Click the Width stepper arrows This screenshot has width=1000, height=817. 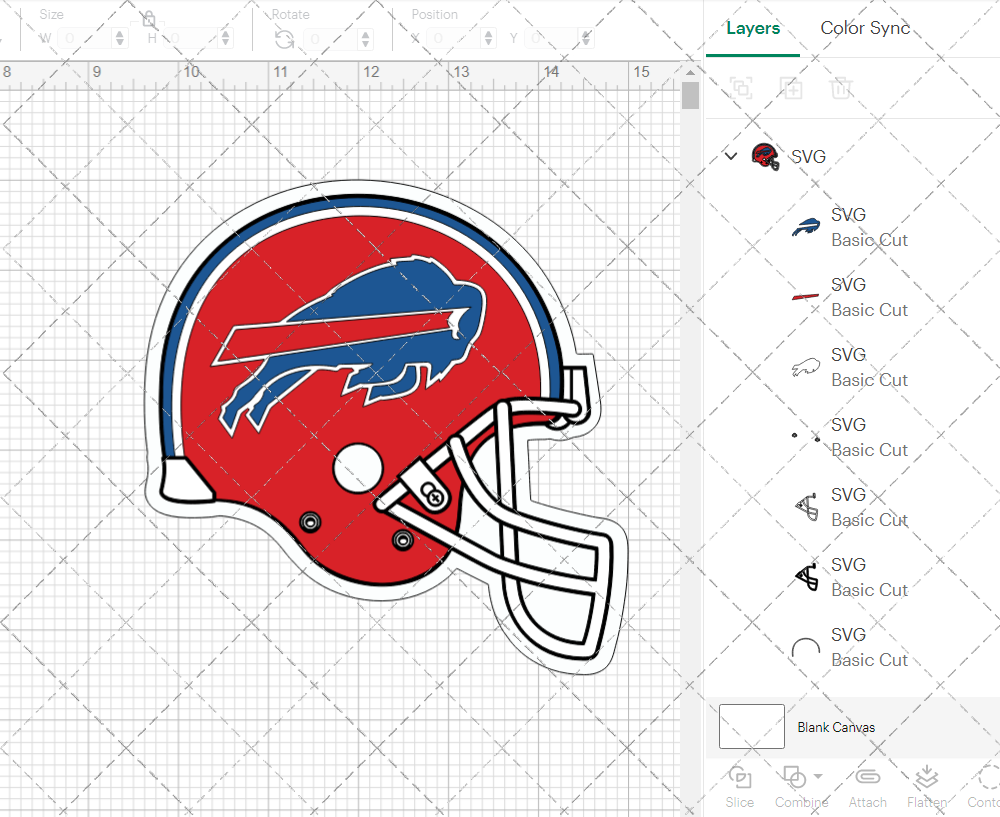pyautogui.click(x=119, y=38)
